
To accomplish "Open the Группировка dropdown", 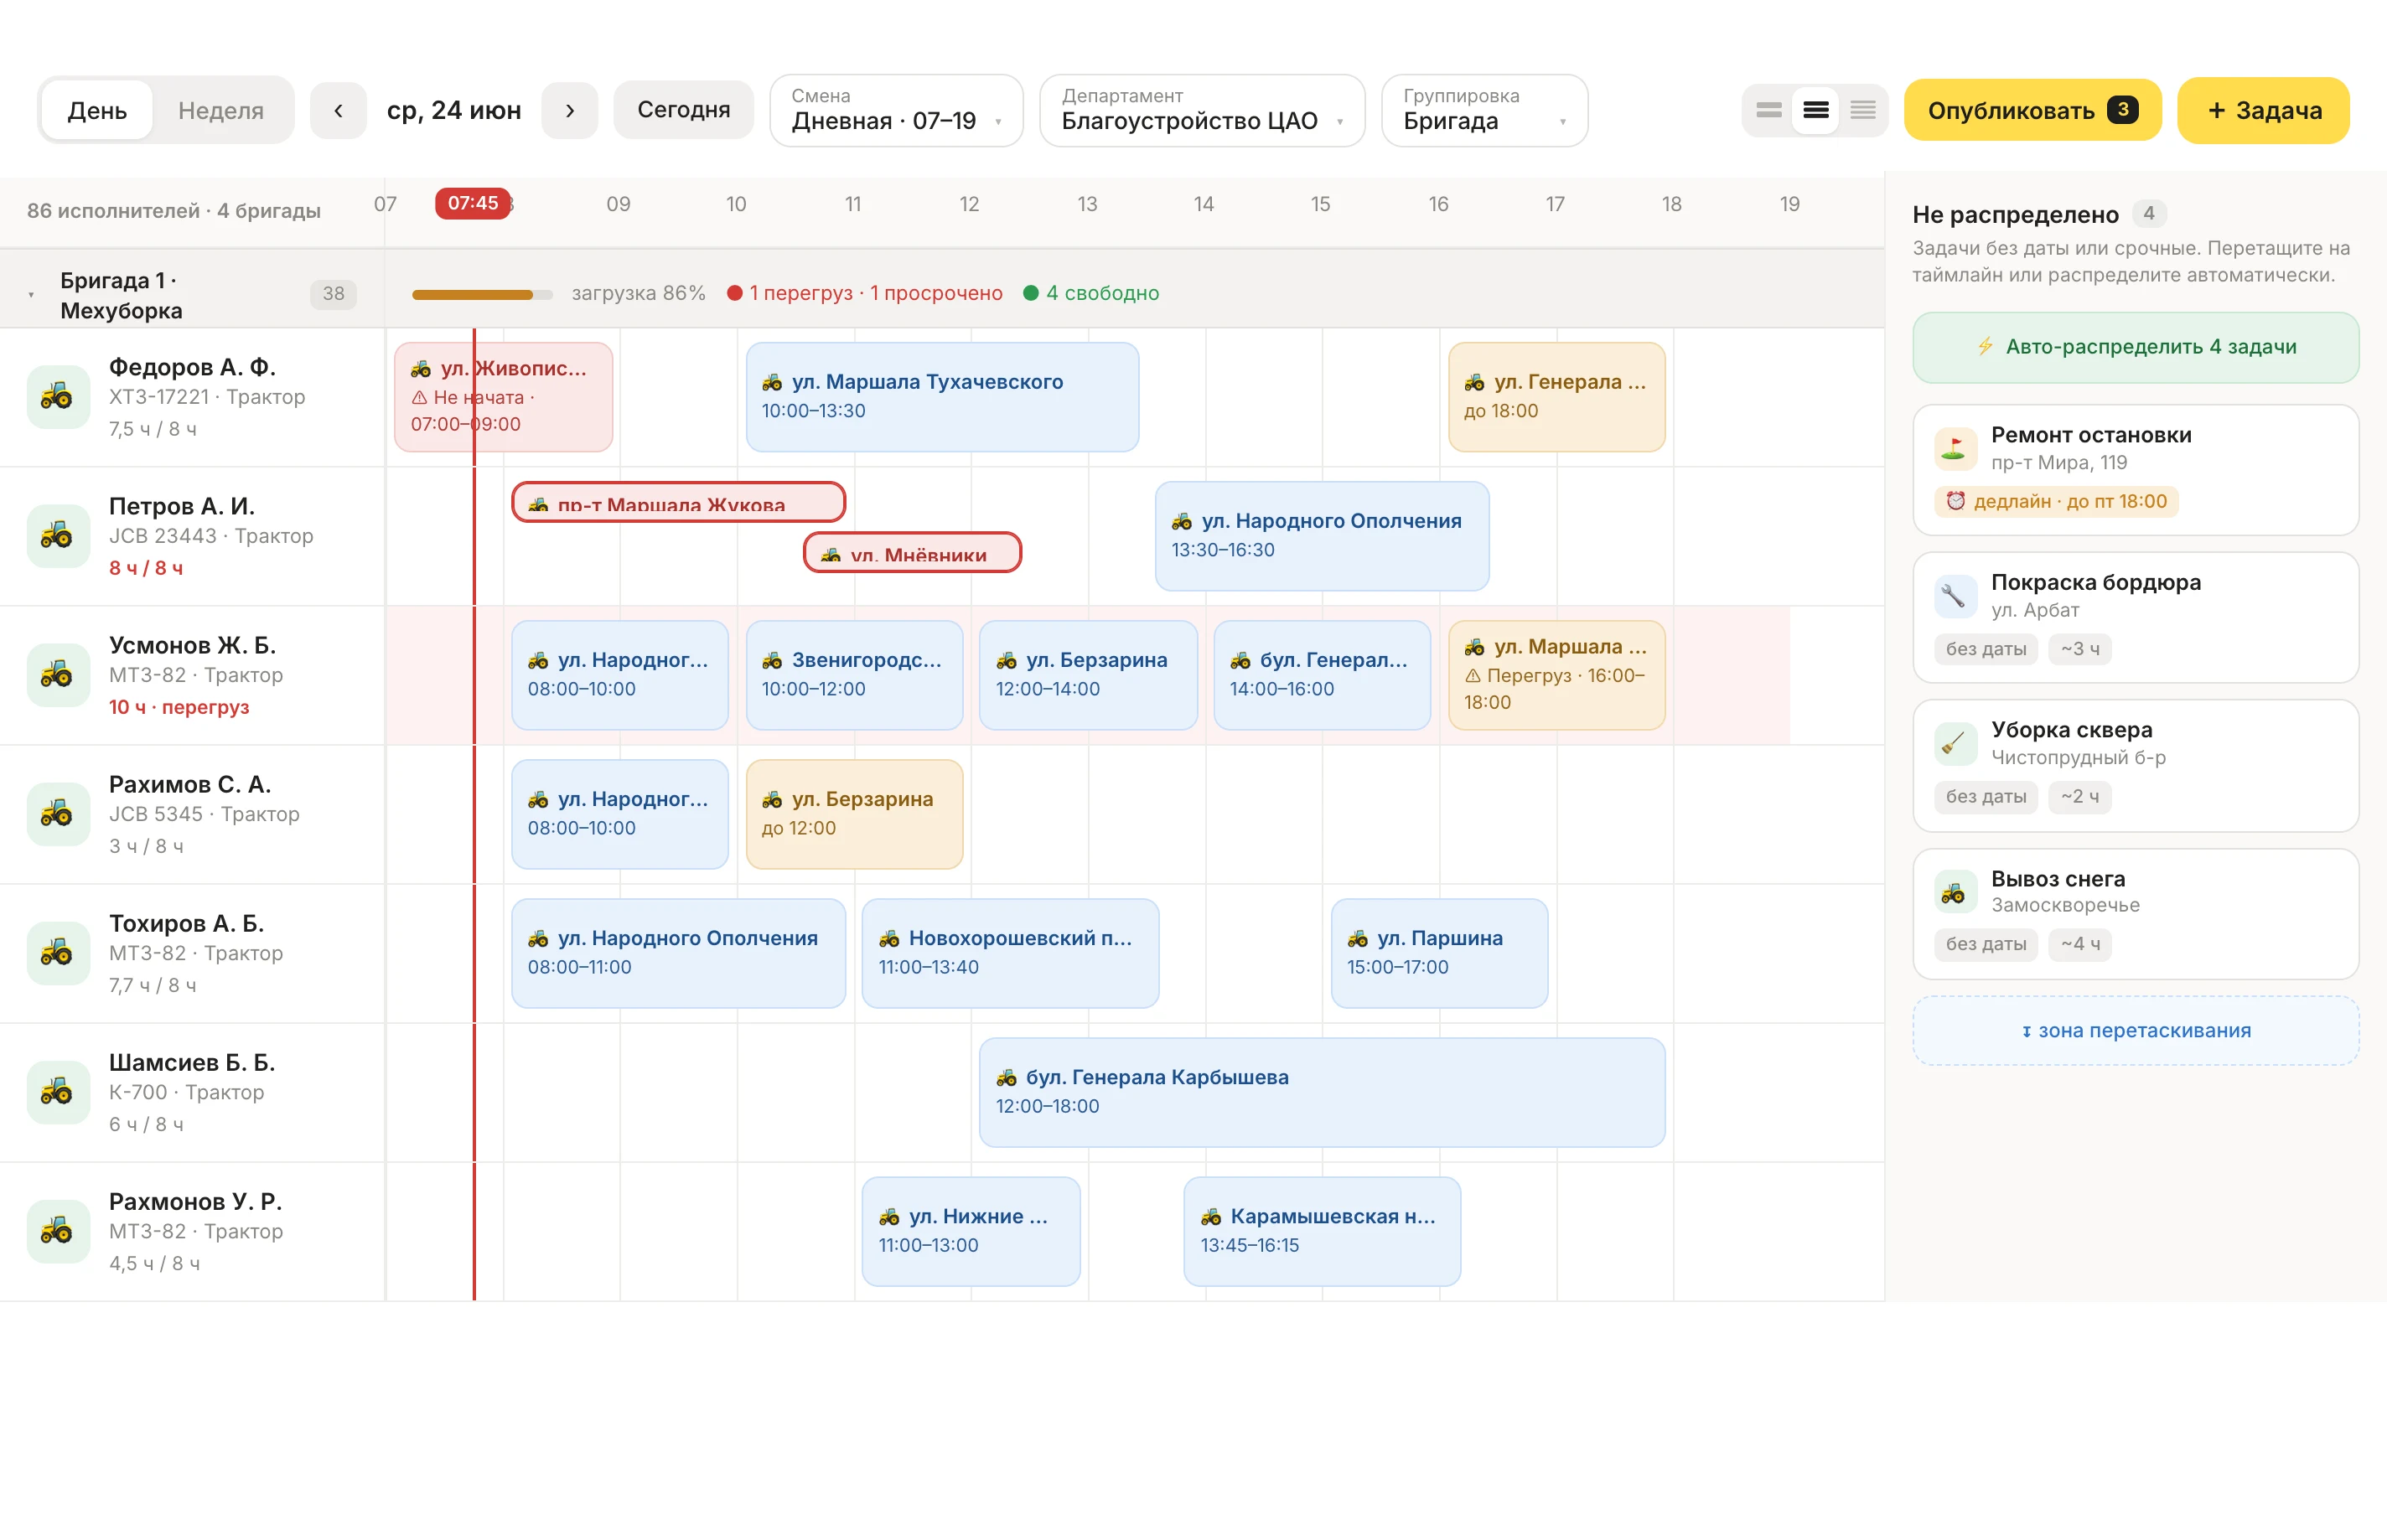I will tap(1484, 110).
